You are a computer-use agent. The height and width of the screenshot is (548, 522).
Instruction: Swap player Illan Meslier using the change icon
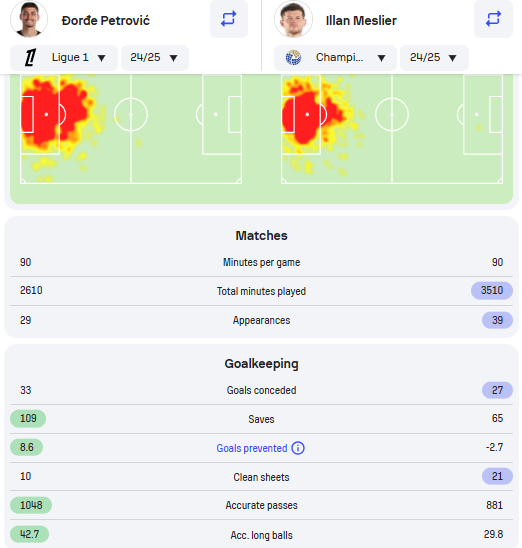click(x=493, y=19)
